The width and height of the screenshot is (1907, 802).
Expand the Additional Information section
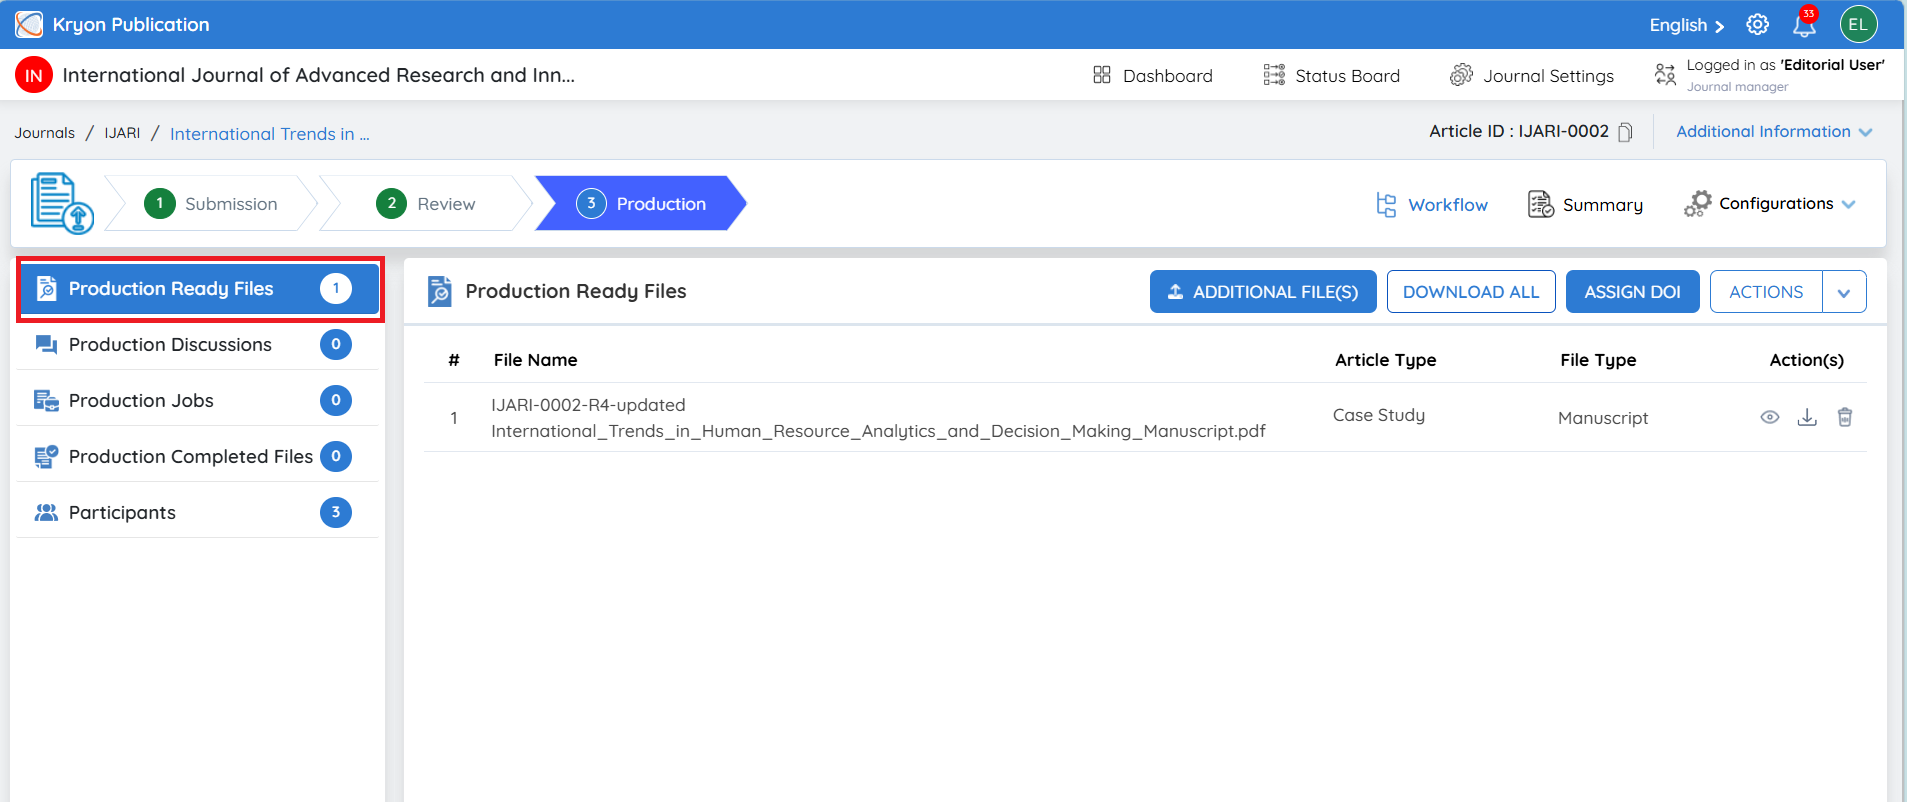click(x=1773, y=132)
